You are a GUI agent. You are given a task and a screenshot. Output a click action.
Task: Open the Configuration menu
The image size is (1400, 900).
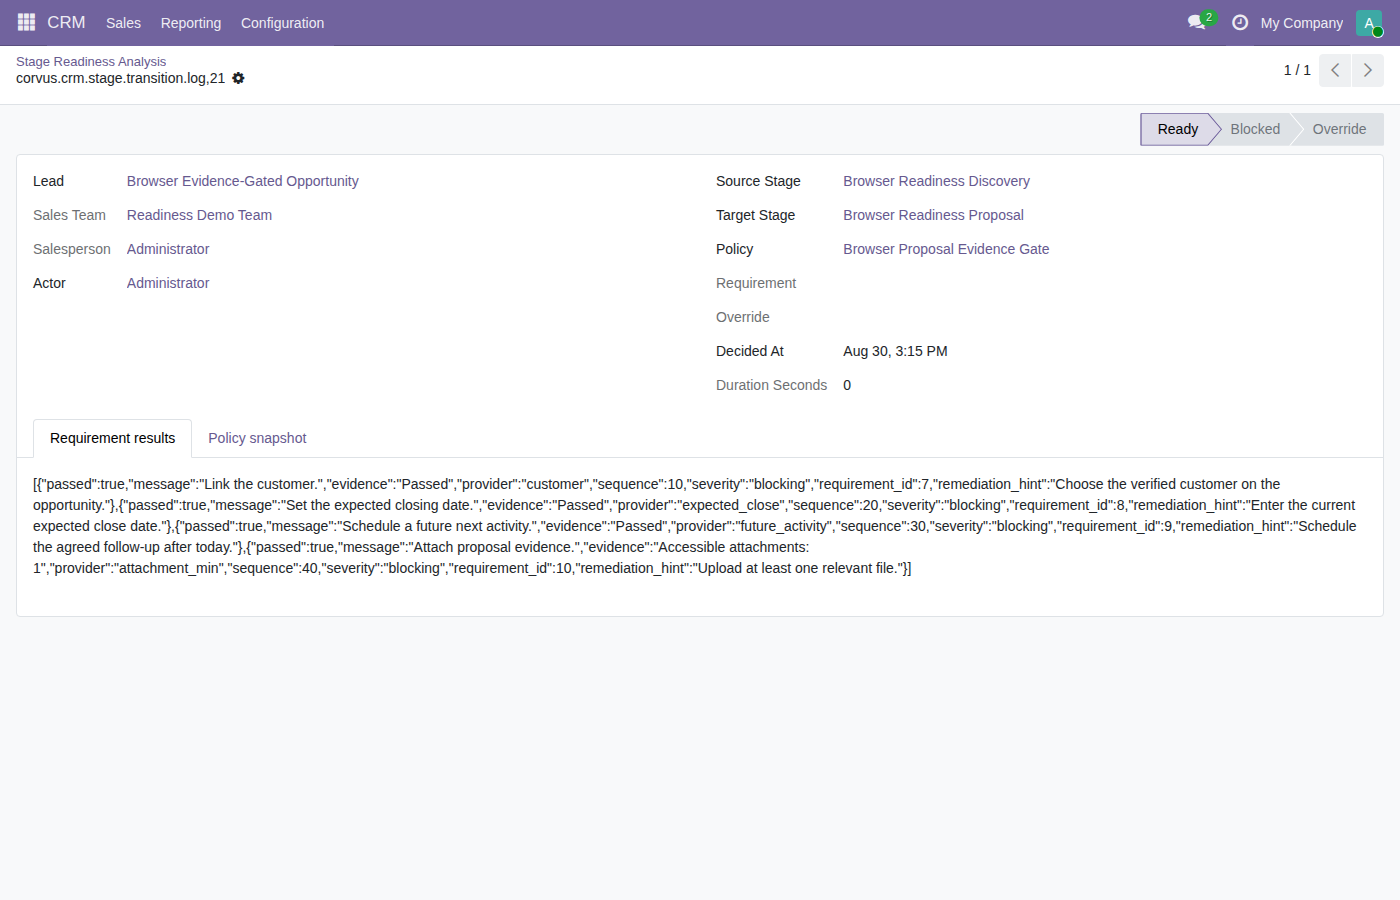[x=282, y=23]
